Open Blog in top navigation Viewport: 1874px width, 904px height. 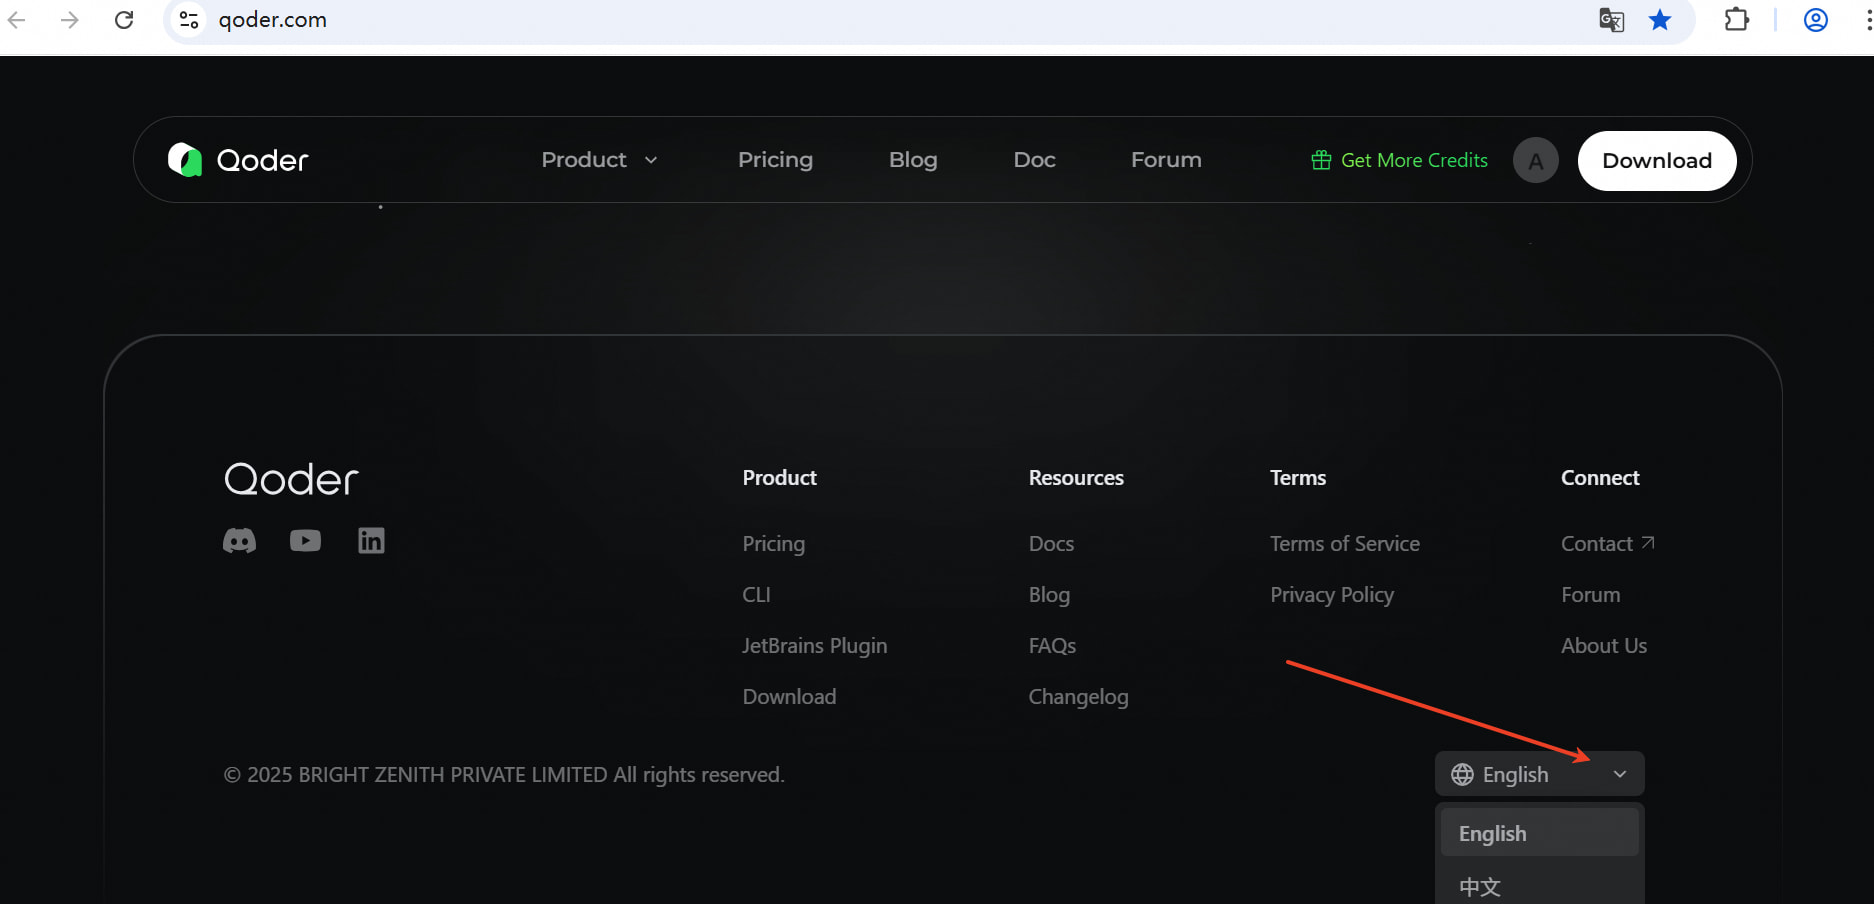(913, 160)
